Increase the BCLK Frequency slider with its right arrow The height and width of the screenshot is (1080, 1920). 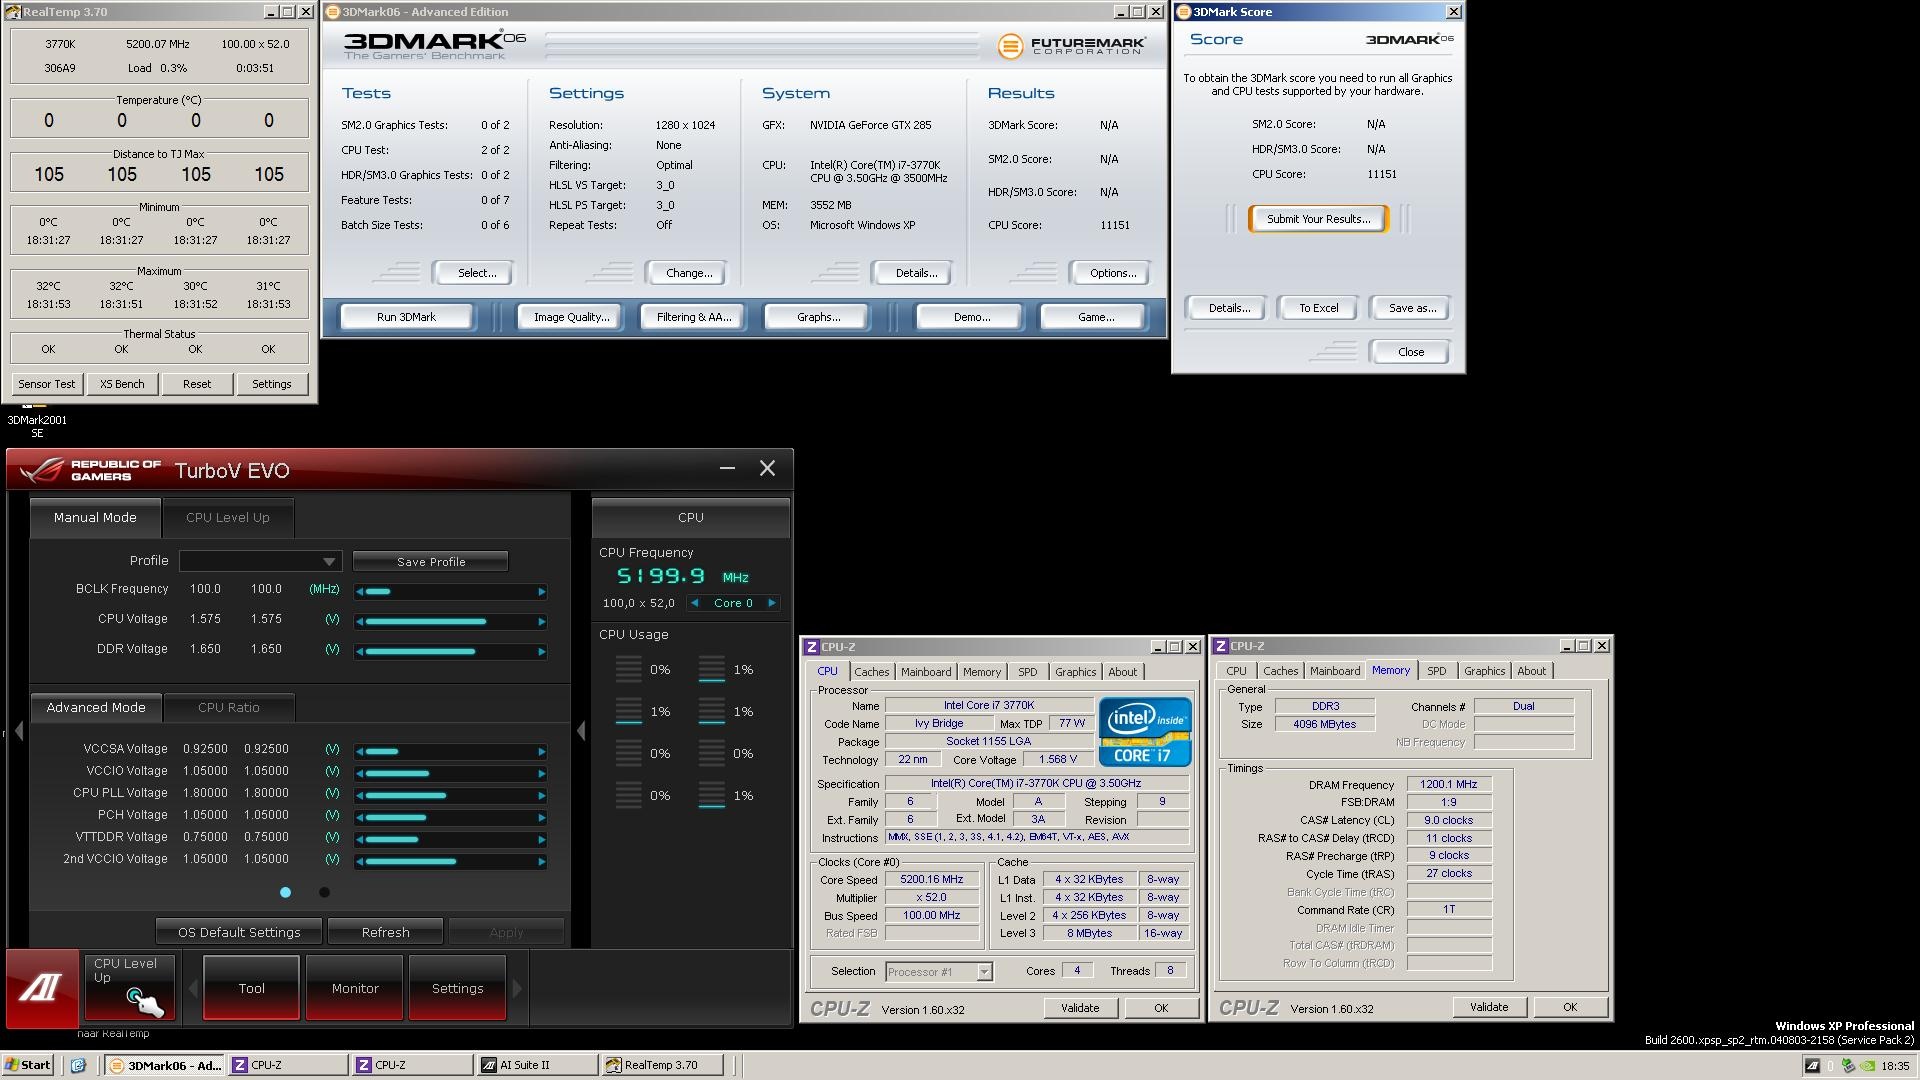542,592
